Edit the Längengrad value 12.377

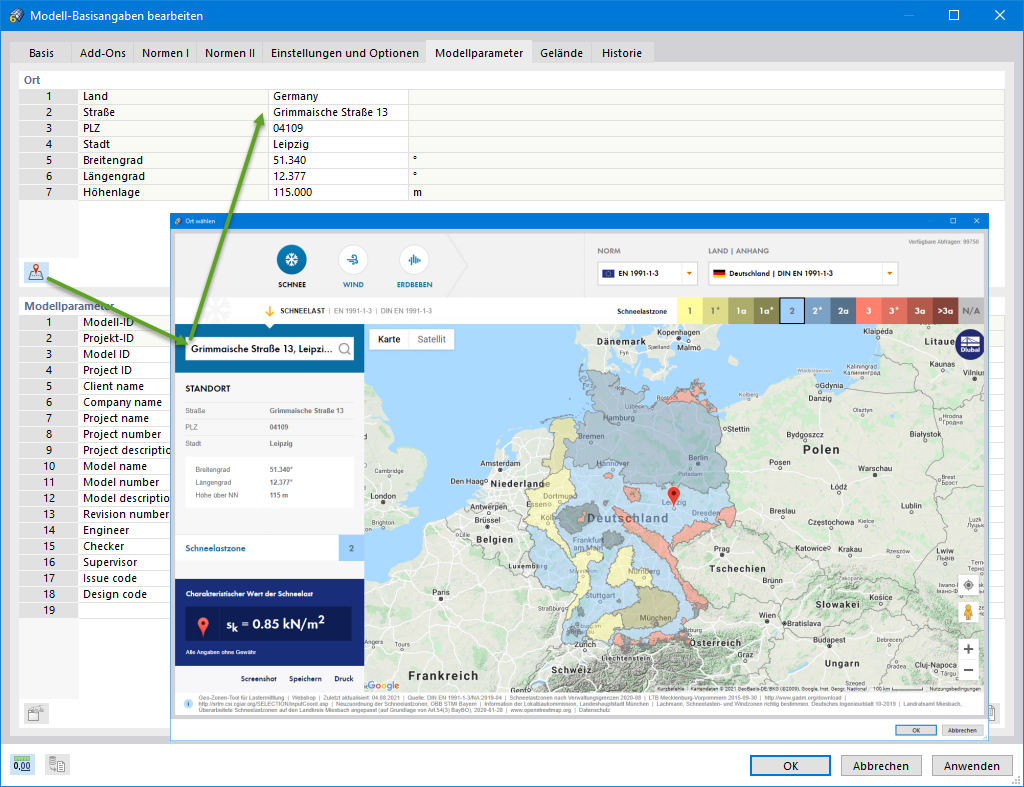pyautogui.click(x=338, y=176)
